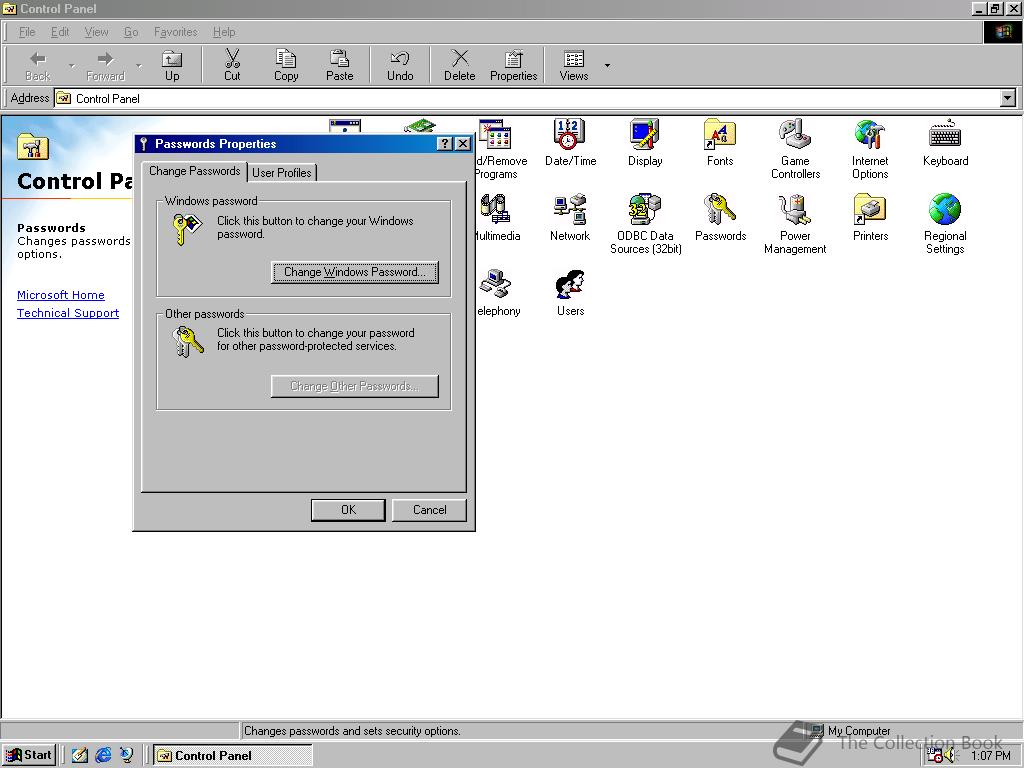Click the Copy toolbar button
The height and width of the screenshot is (768, 1024).
point(285,66)
